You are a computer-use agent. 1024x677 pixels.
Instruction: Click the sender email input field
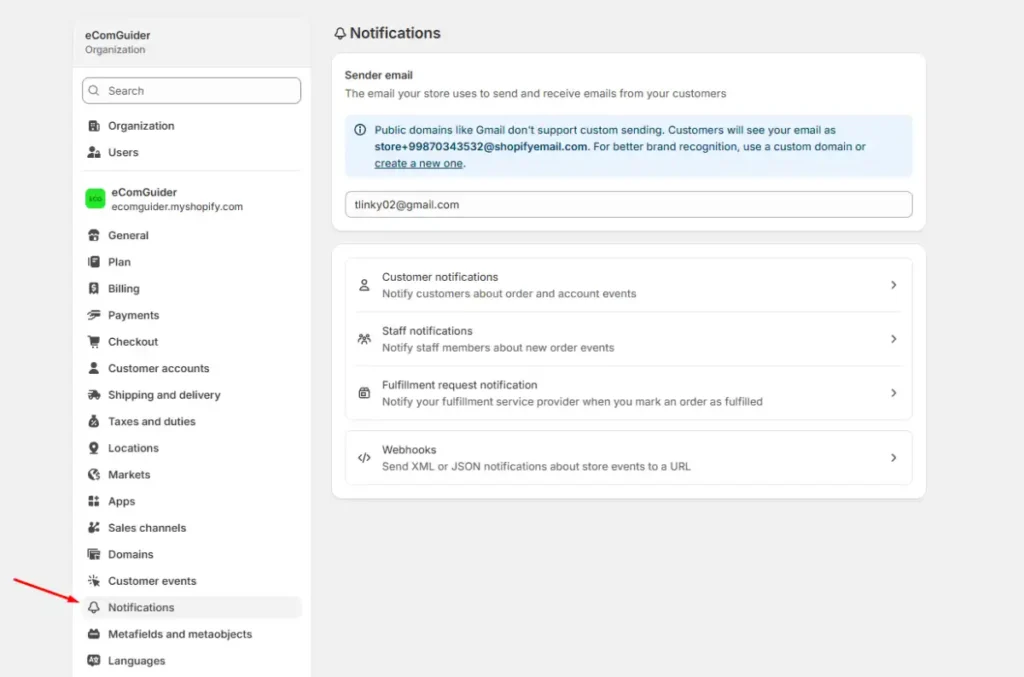tap(628, 204)
